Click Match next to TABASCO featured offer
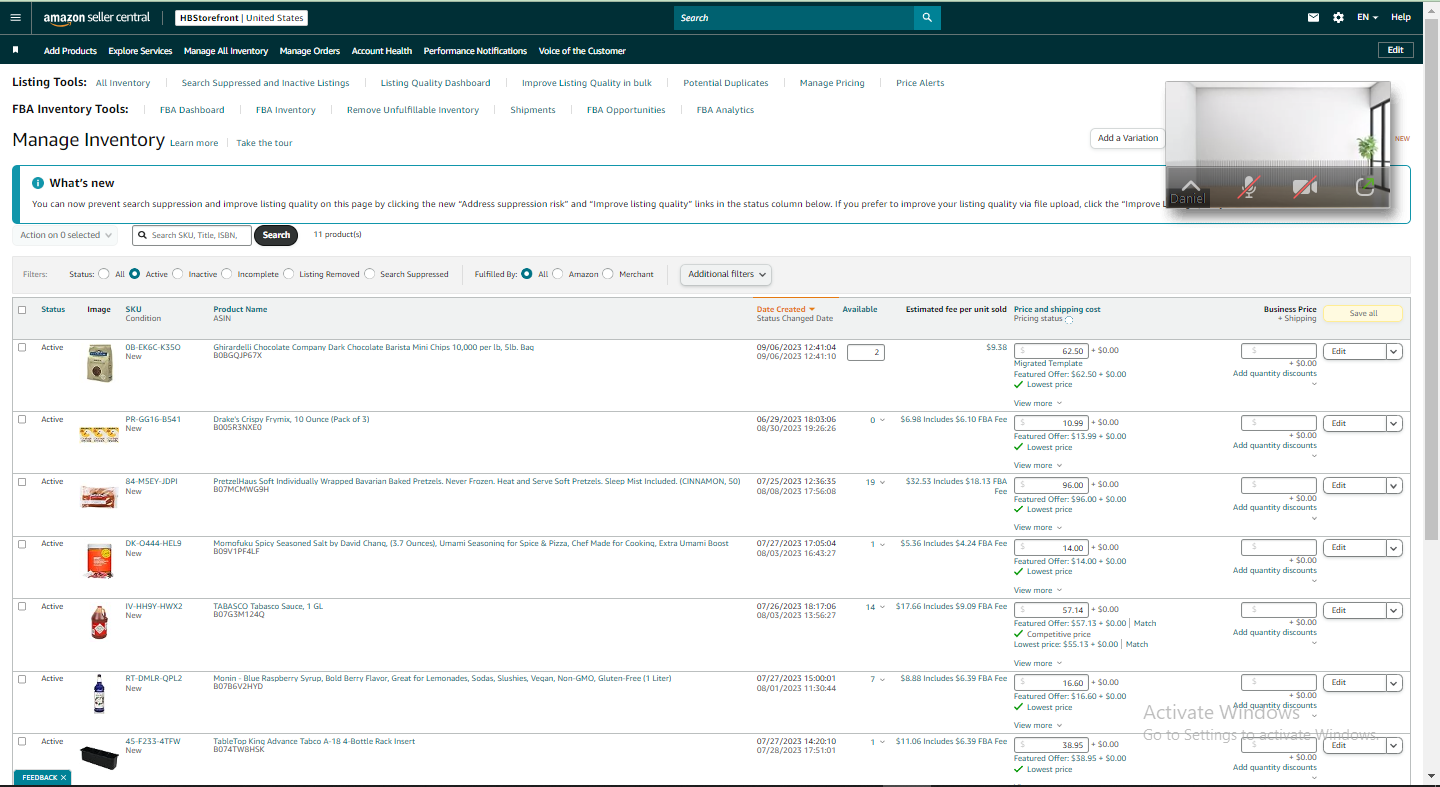 click(1145, 623)
